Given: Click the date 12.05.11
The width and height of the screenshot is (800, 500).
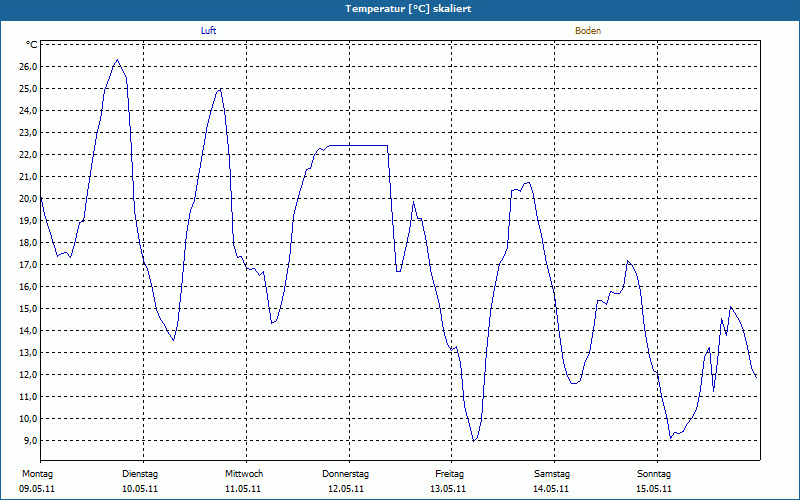Looking at the screenshot, I should [346, 489].
